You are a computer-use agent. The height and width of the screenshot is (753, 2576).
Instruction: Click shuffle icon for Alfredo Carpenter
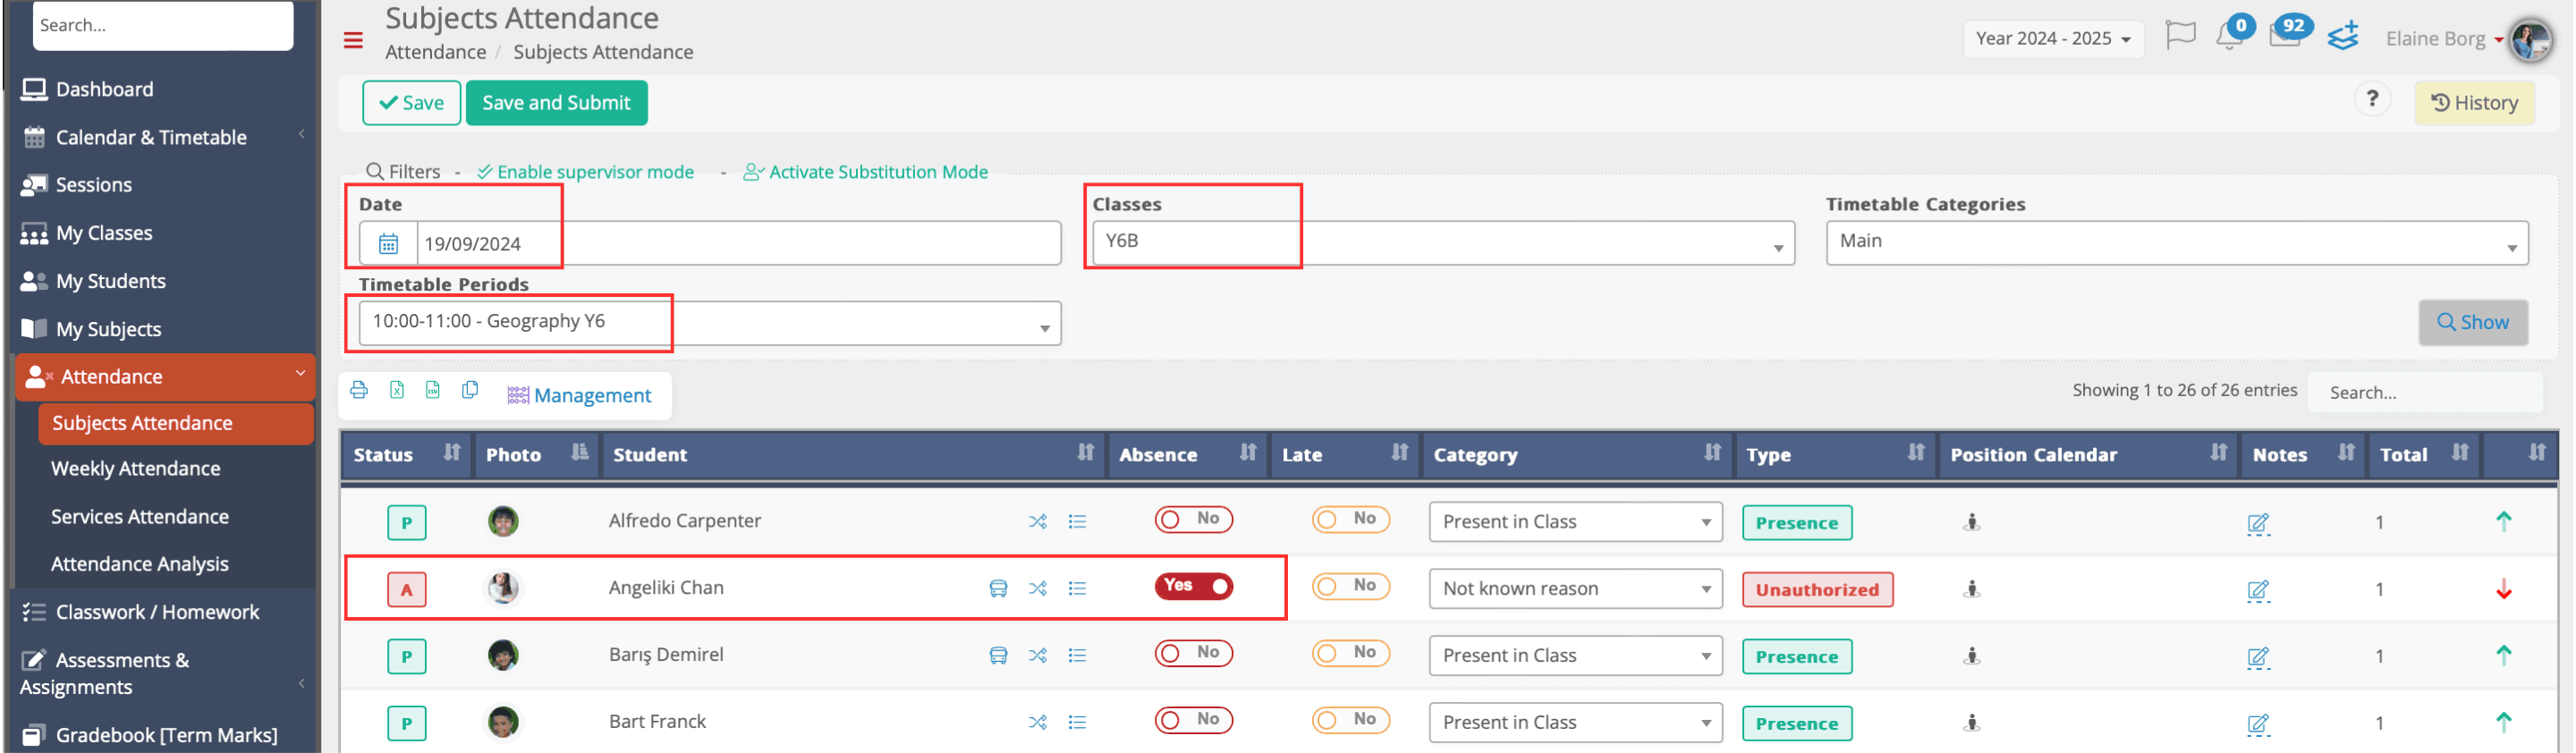[x=1038, y=521]
